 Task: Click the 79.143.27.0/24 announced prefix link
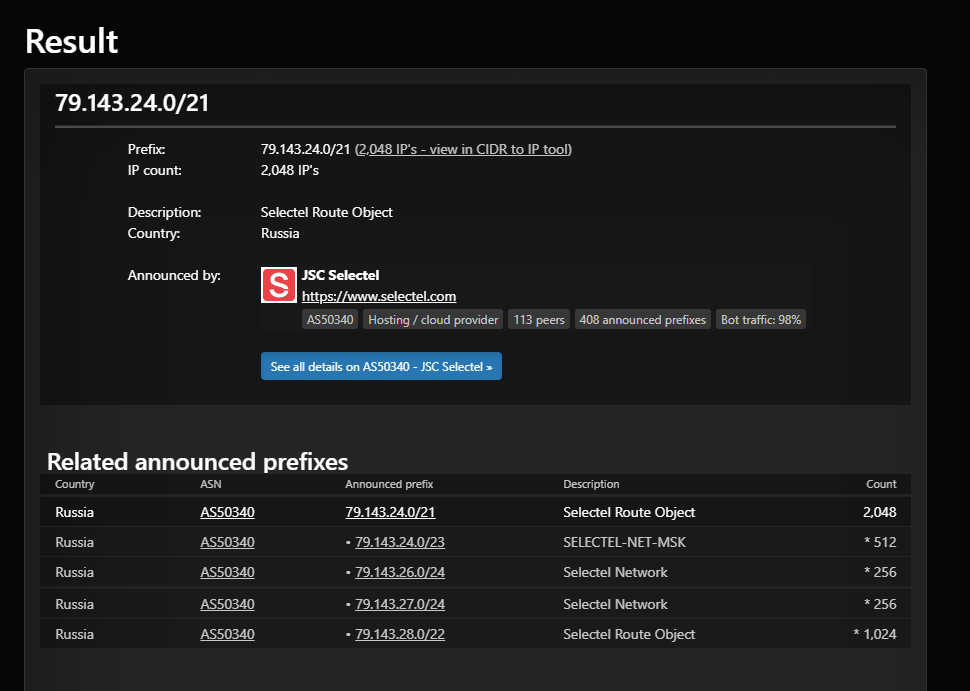[399, 604]
